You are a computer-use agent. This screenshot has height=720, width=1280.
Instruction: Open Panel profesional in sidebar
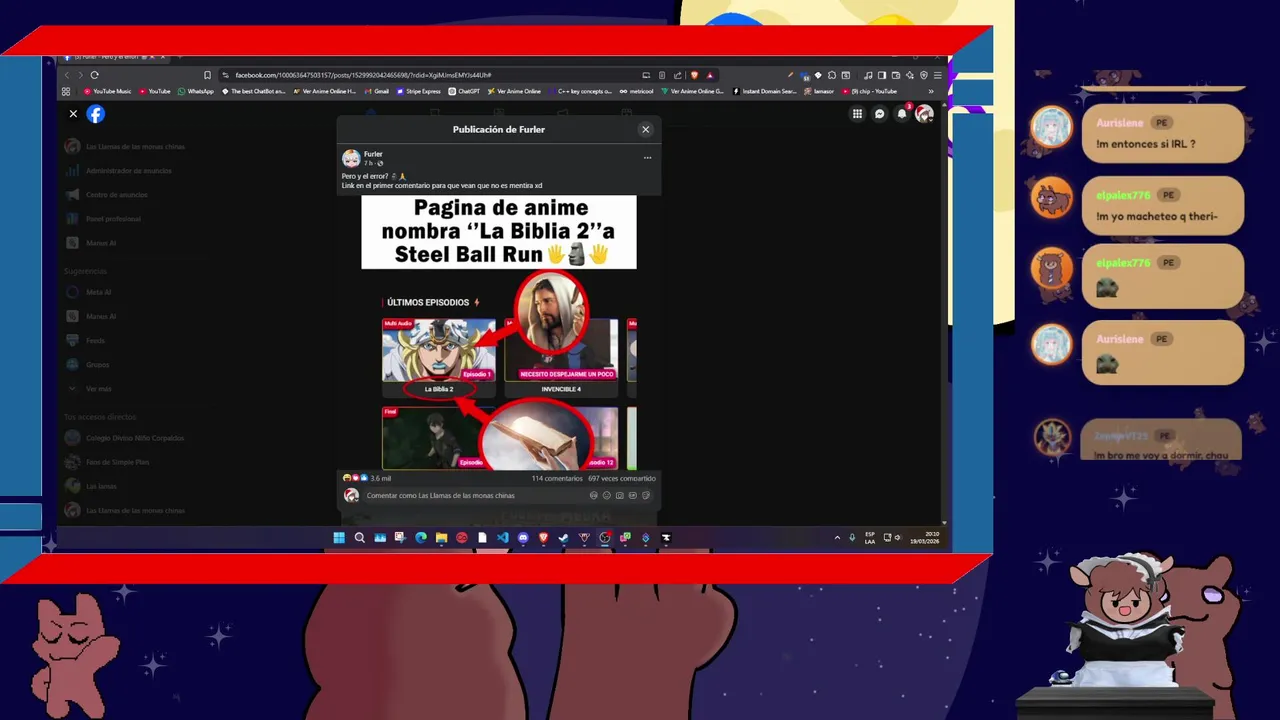coord(103,219)
